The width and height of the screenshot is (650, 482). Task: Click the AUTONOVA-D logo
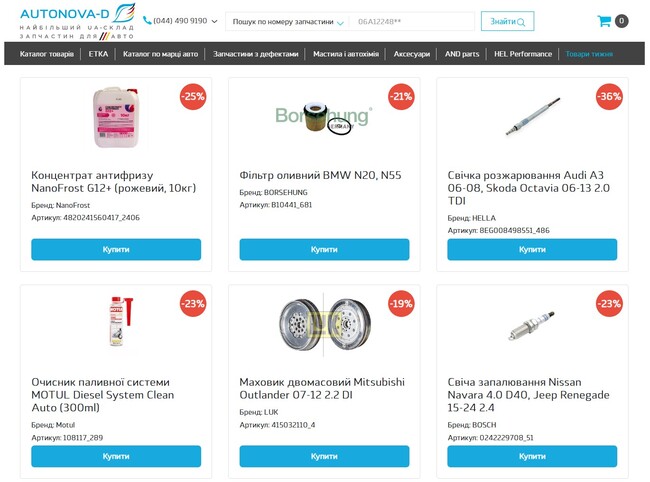point(77,21)
